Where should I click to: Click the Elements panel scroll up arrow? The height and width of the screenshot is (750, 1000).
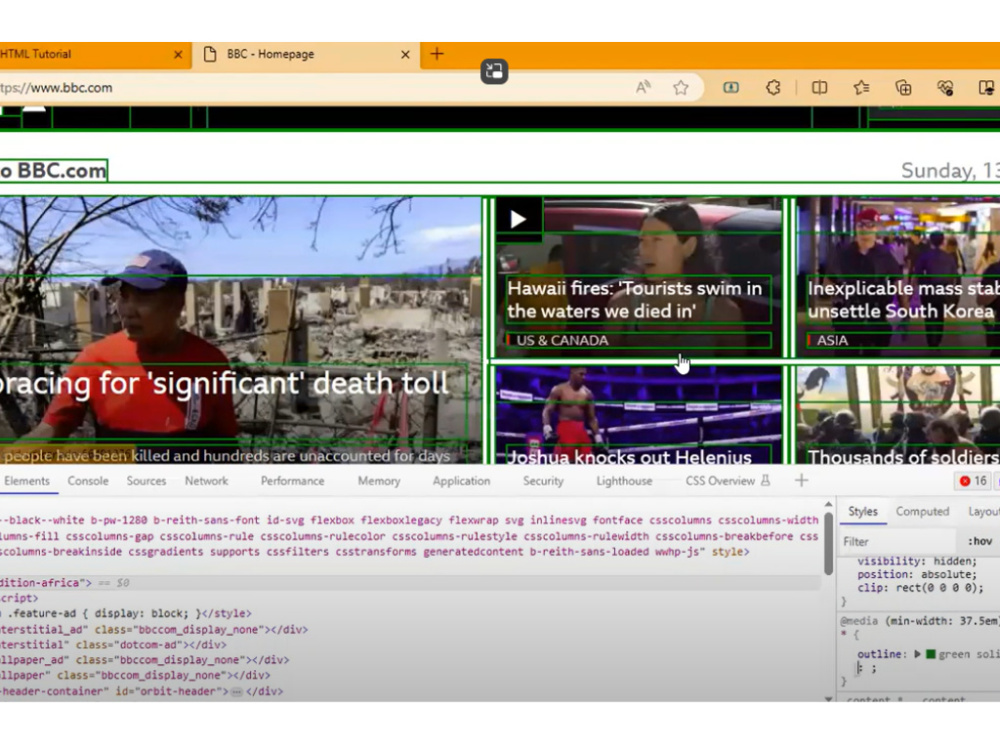point(828,504)
